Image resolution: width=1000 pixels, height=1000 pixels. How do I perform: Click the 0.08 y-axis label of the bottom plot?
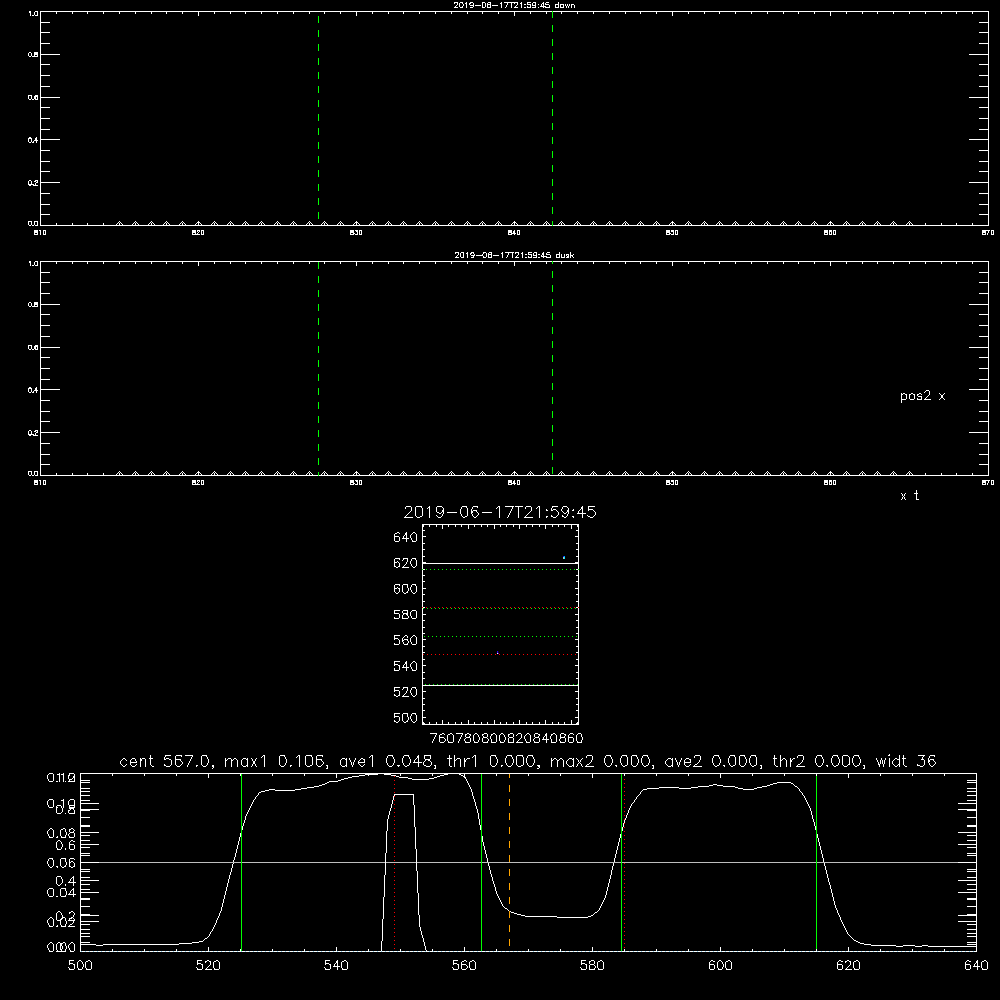pyautogui.click(x=61, y=833)
